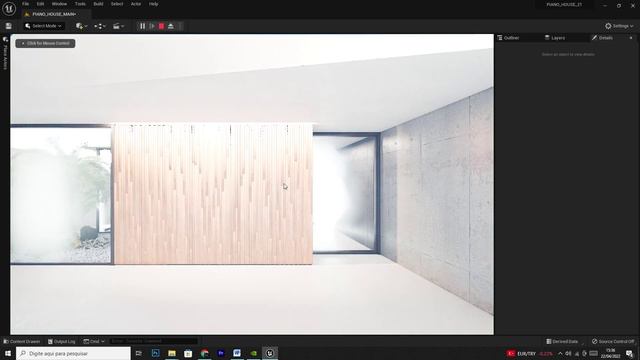
Task: Open the Window menu
Action: click(59, 4)
